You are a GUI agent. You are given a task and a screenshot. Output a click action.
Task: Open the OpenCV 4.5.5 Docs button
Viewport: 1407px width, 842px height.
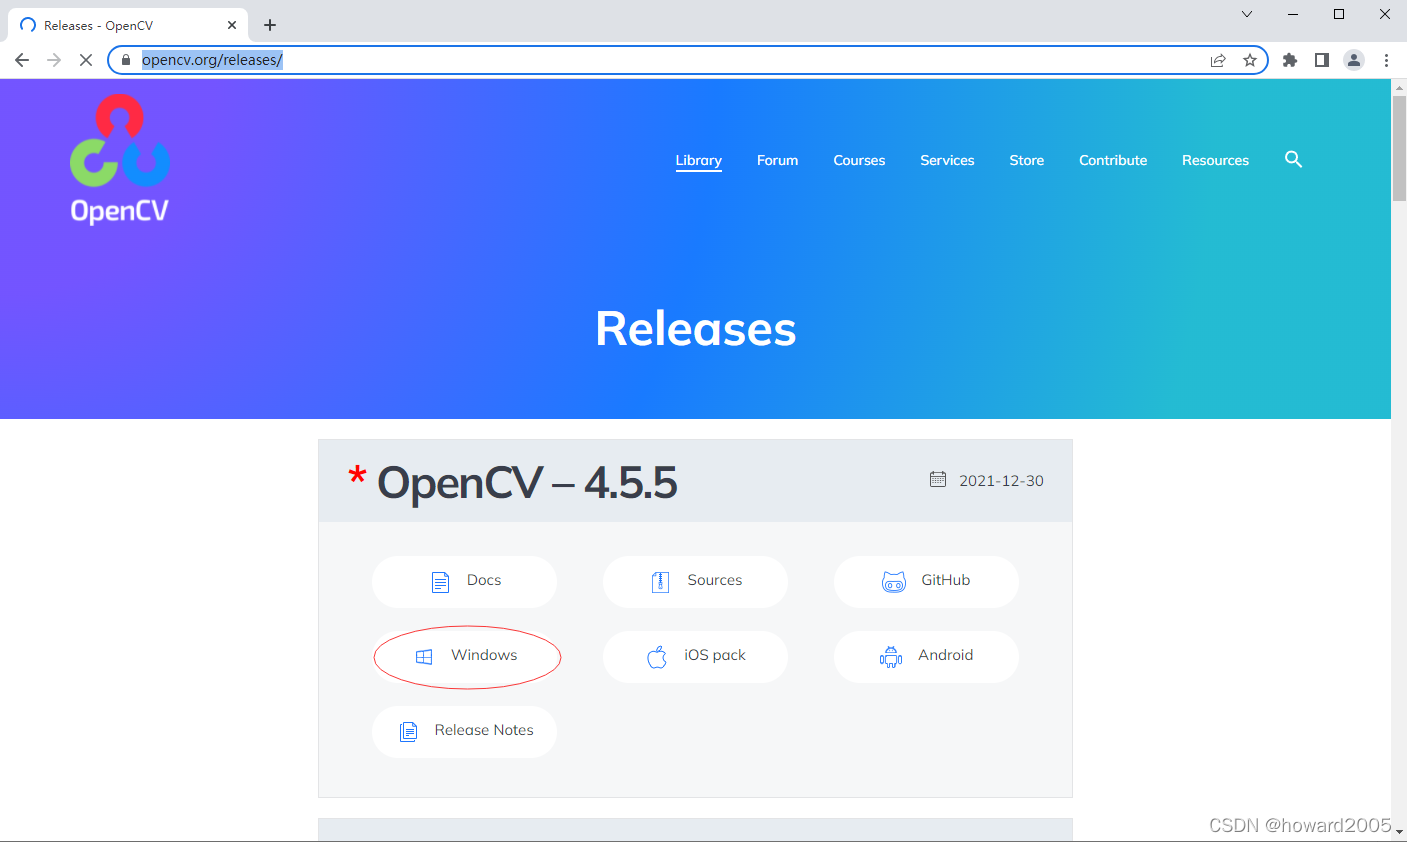click(x=464, y=581)
